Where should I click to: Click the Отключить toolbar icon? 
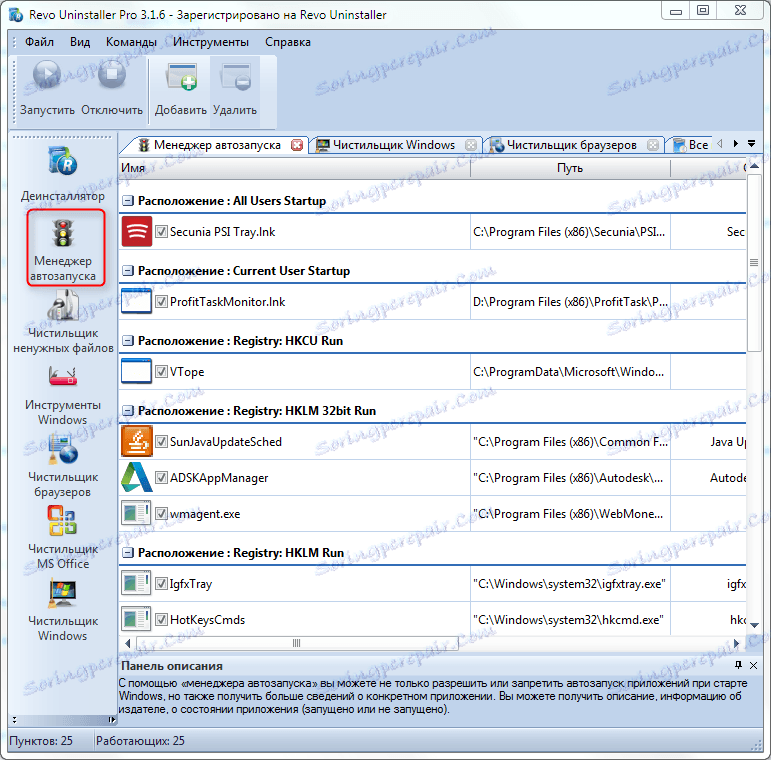tap(112, 75)
